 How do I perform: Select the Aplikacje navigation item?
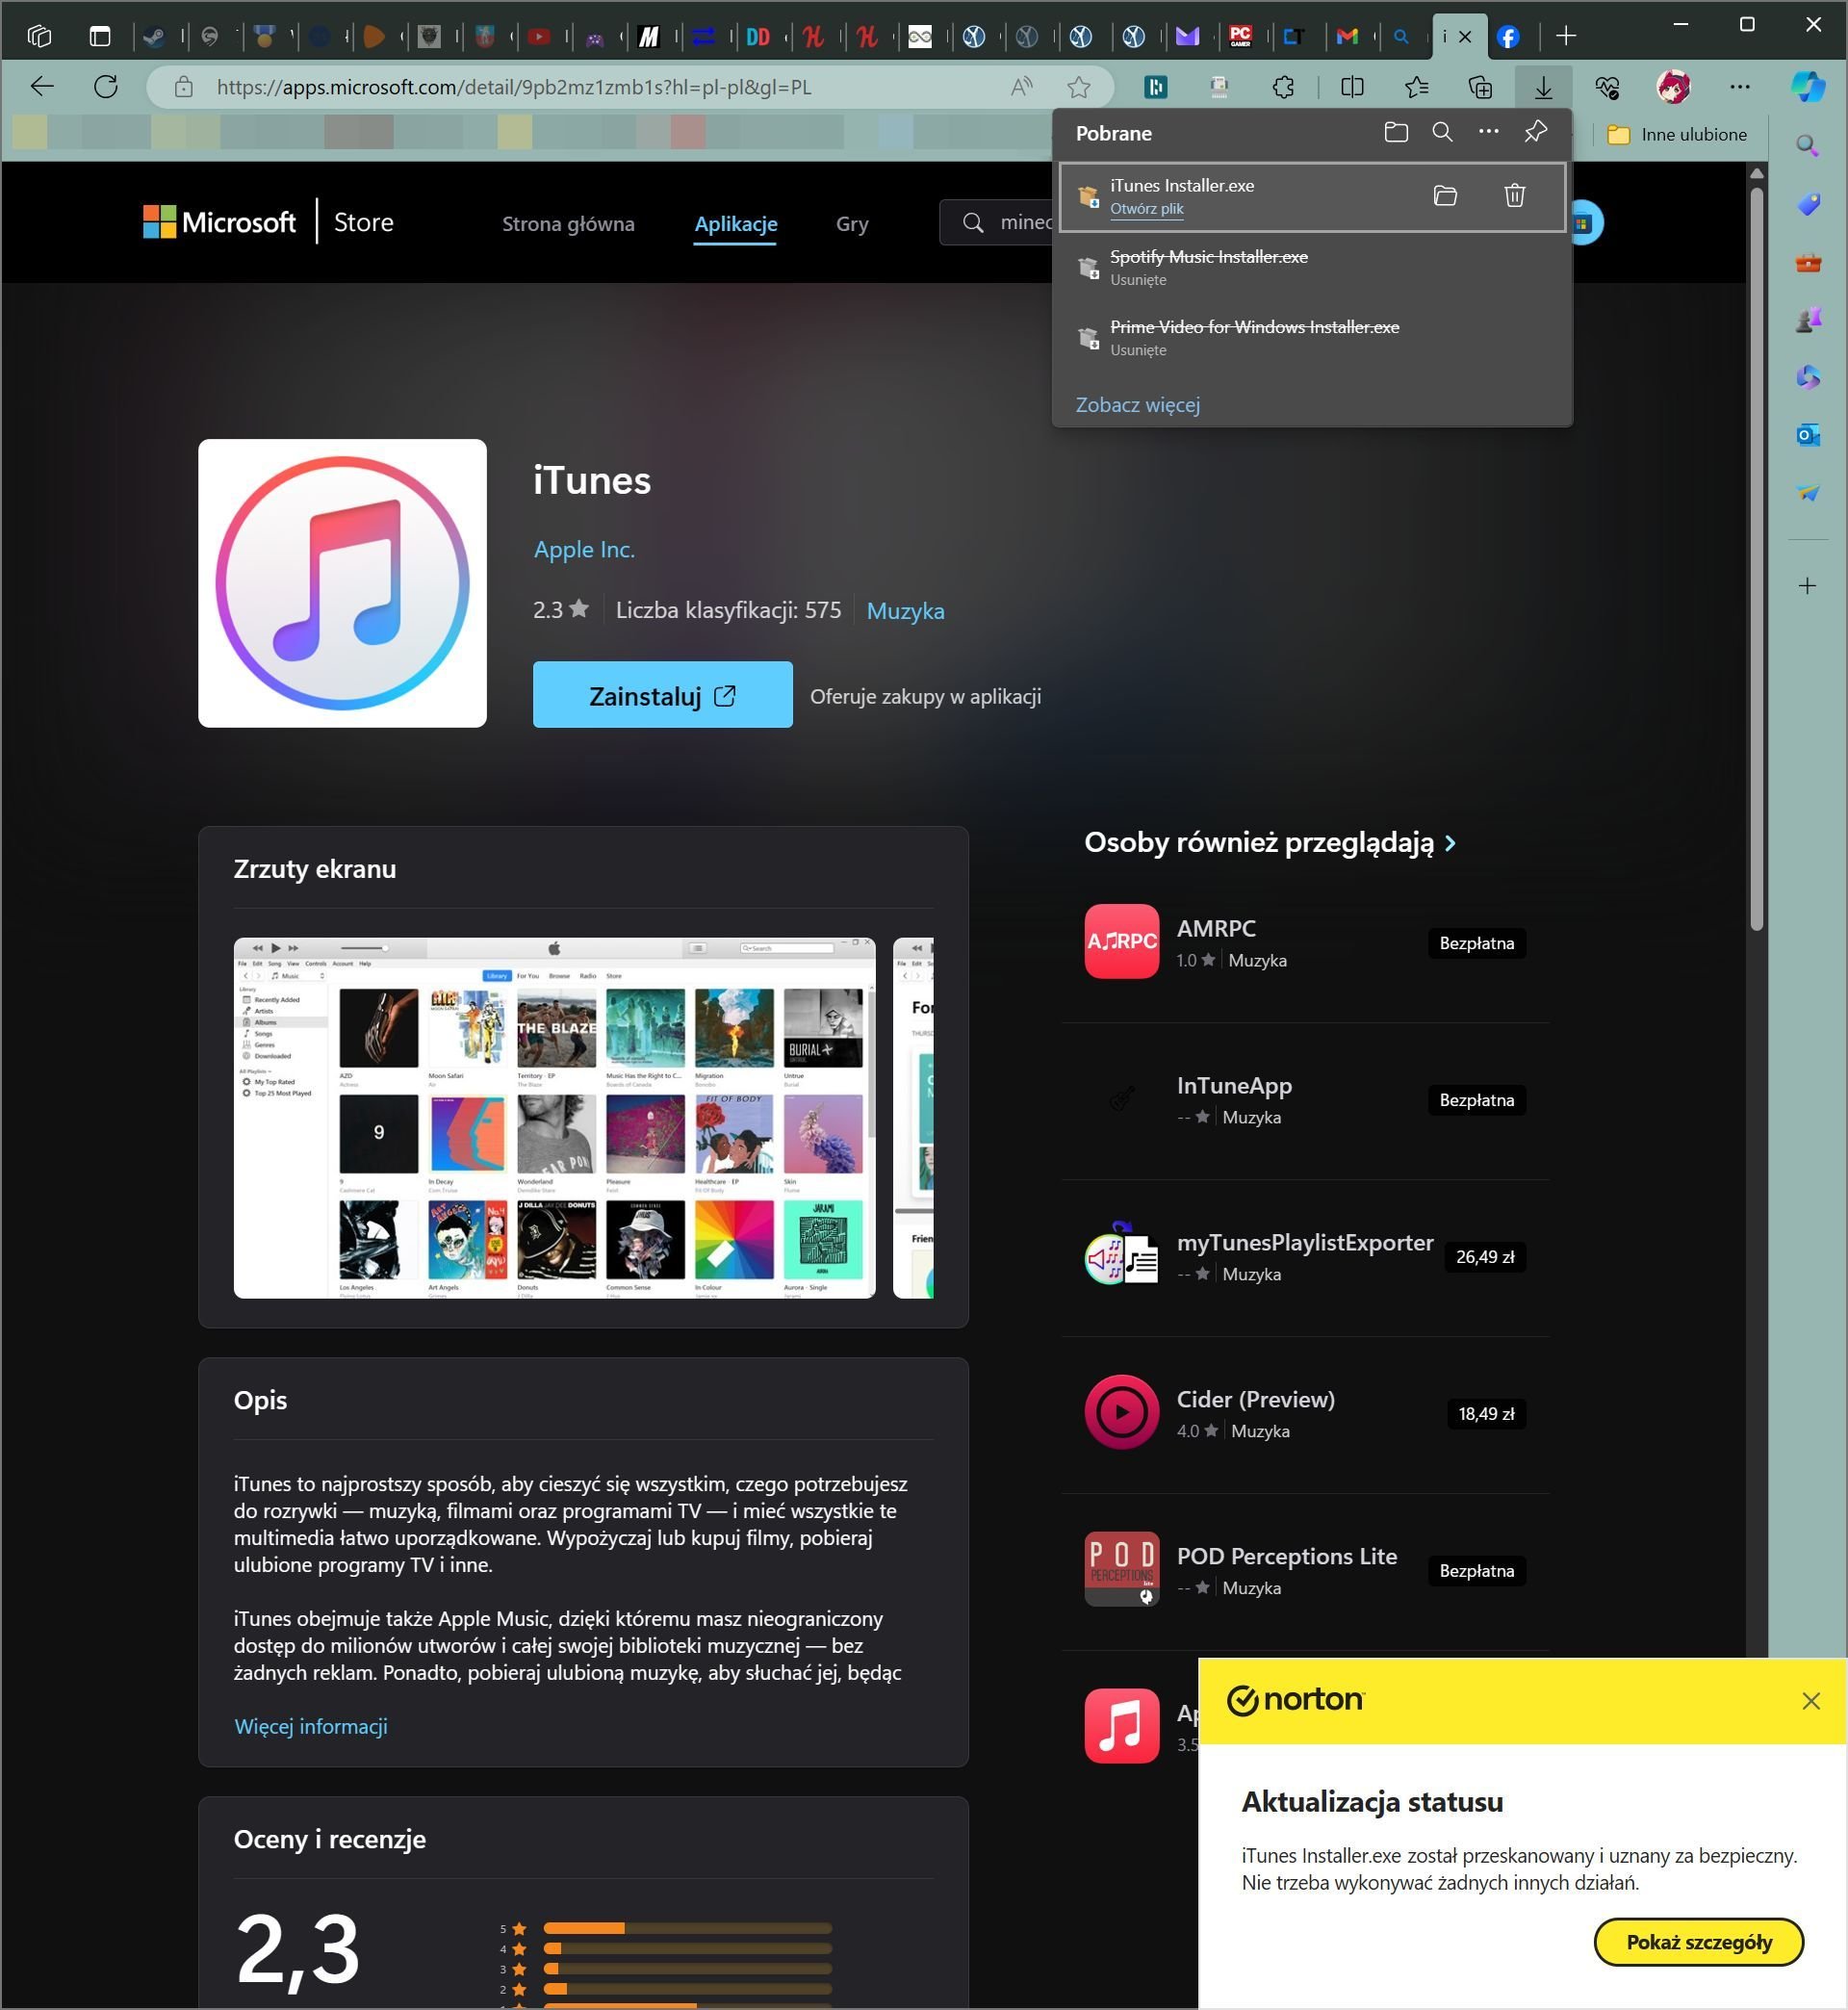736,224
